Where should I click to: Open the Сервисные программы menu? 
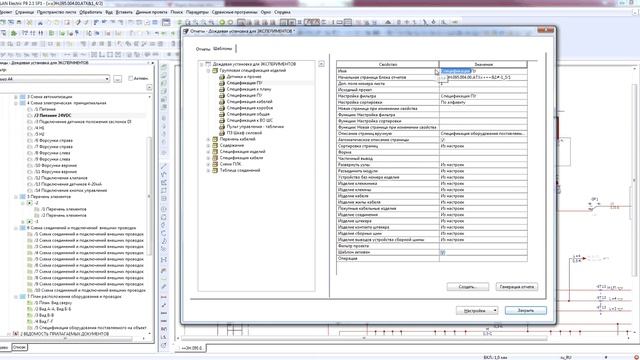point(235,12)
